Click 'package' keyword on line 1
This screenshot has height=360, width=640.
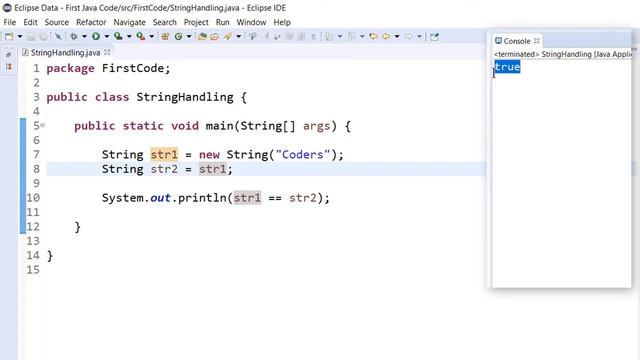[x=70, y=68]
